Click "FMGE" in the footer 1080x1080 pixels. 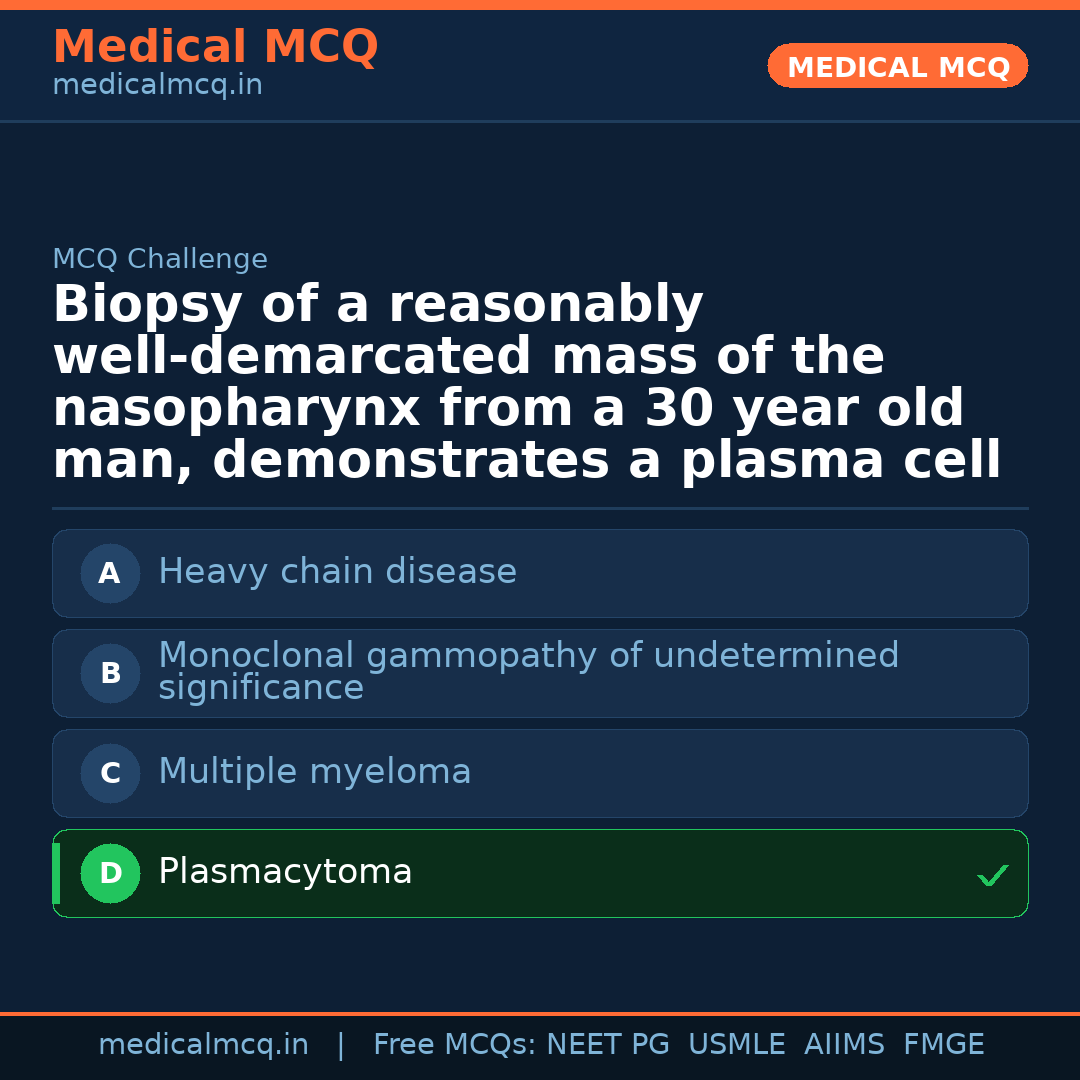(943, 1045)
